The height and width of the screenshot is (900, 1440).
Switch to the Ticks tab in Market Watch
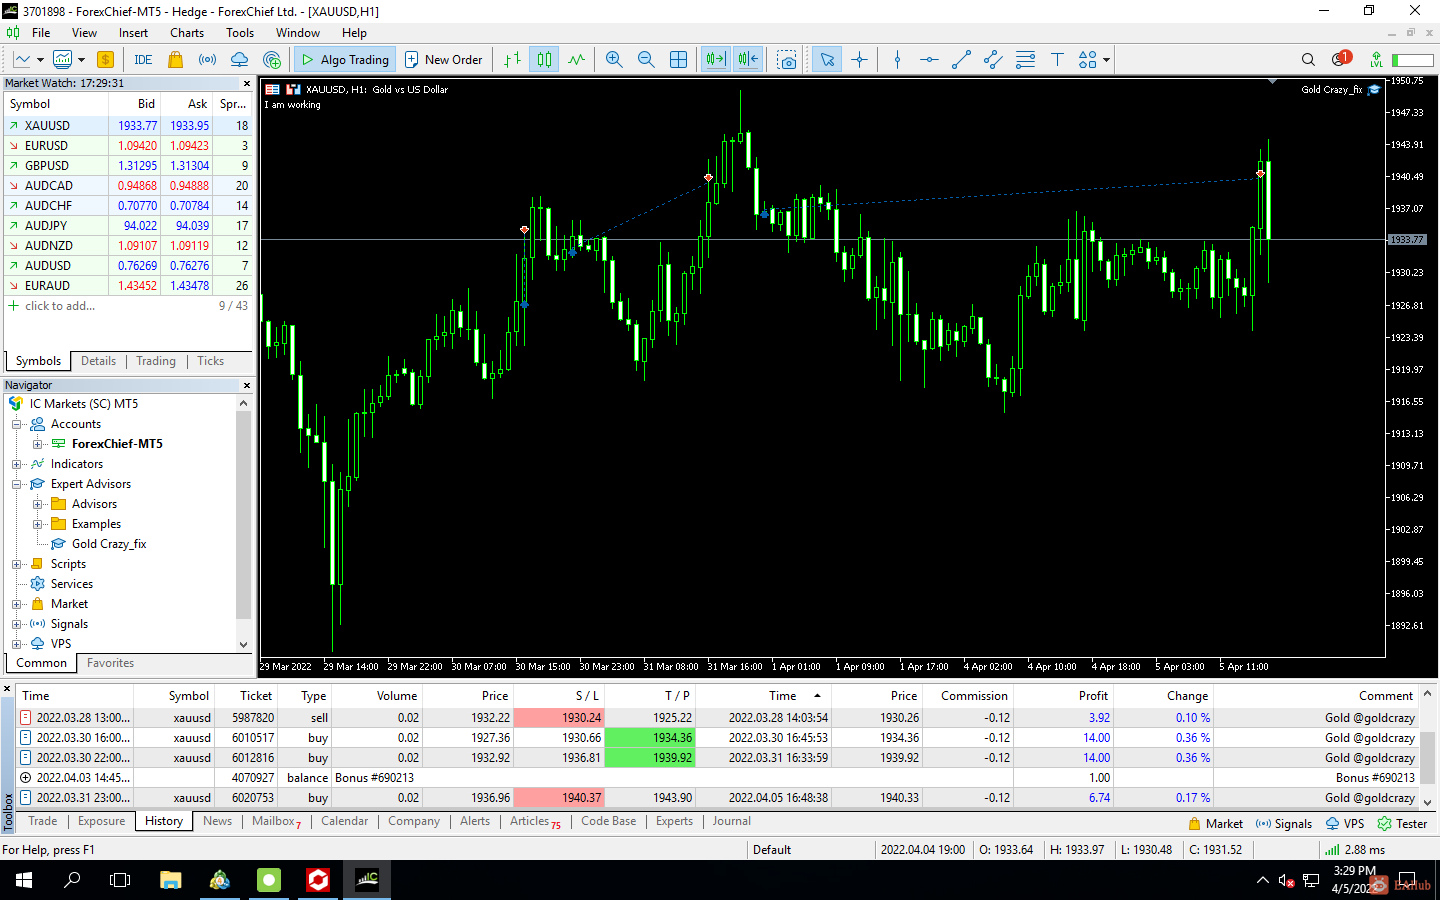pos(210,361)
